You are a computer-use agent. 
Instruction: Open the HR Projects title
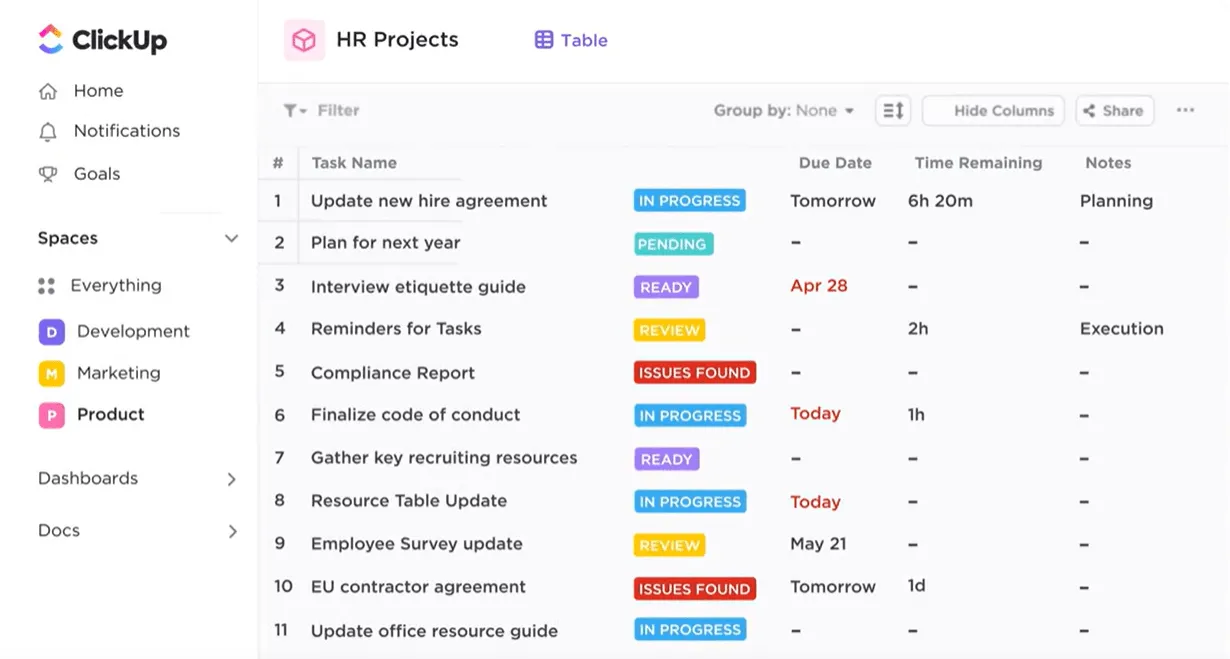[397, 40]
